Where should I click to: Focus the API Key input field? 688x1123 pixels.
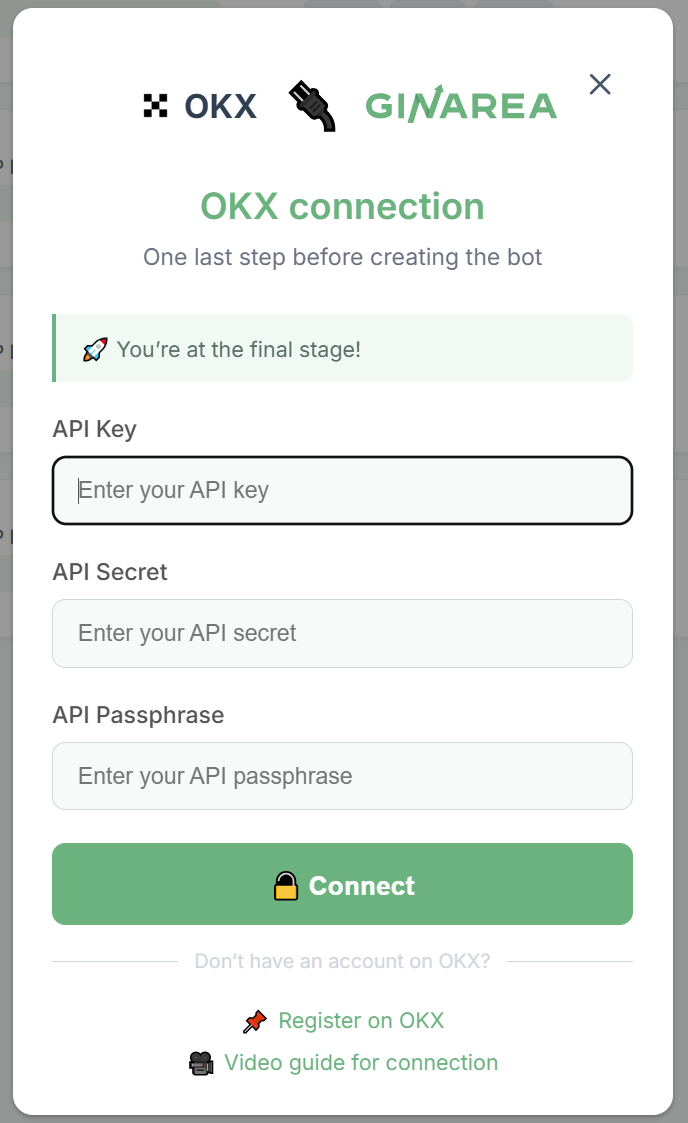click(342, 491)
